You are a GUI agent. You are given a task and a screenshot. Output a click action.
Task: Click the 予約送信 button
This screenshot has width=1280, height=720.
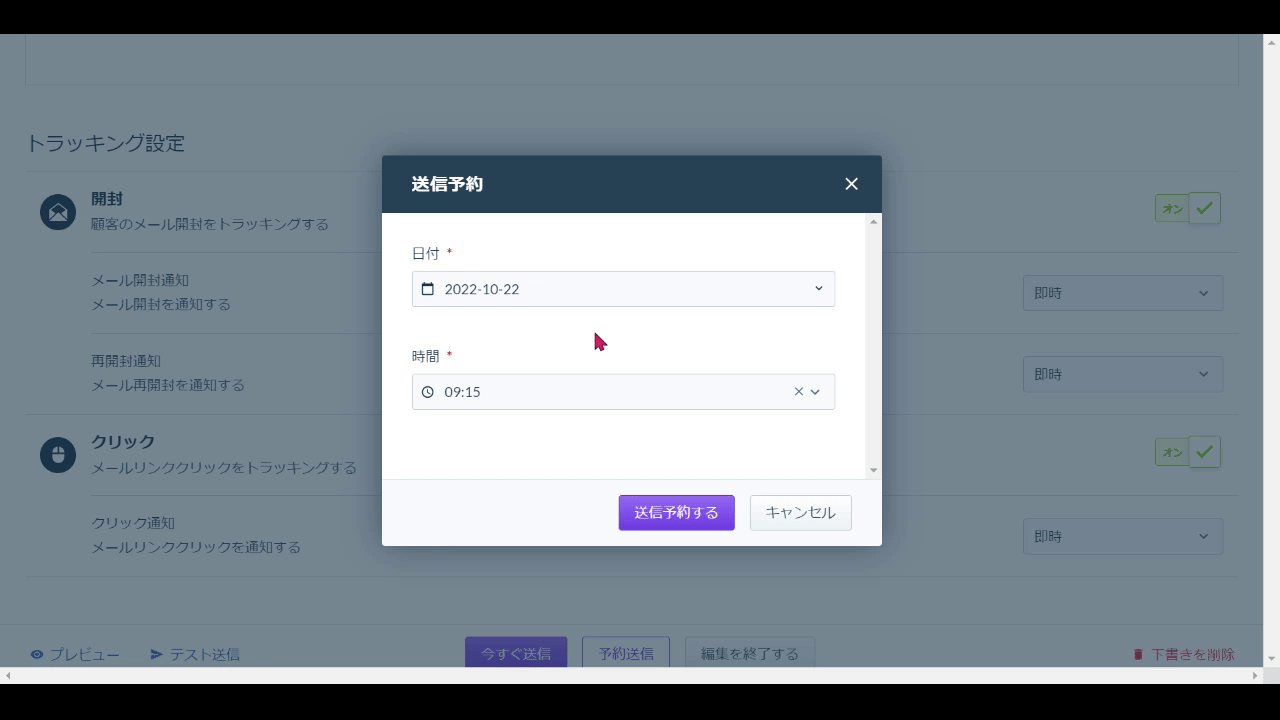point(626,653)
